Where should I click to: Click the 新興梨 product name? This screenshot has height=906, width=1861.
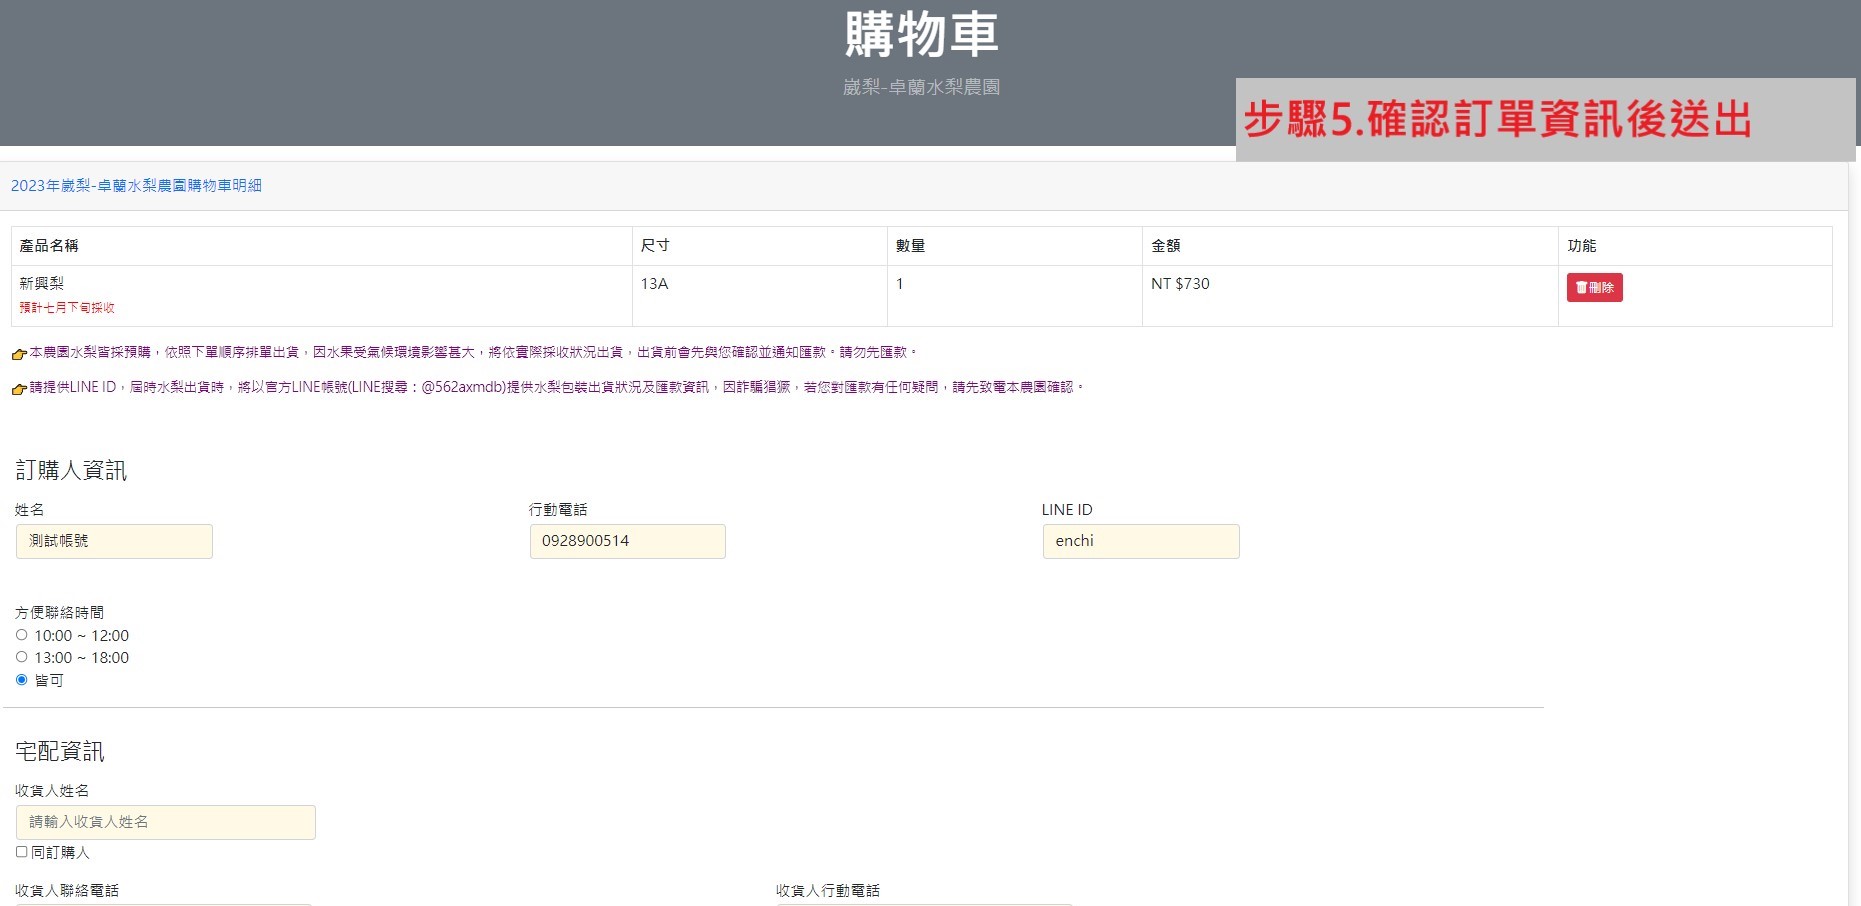(x=42, y=284)
